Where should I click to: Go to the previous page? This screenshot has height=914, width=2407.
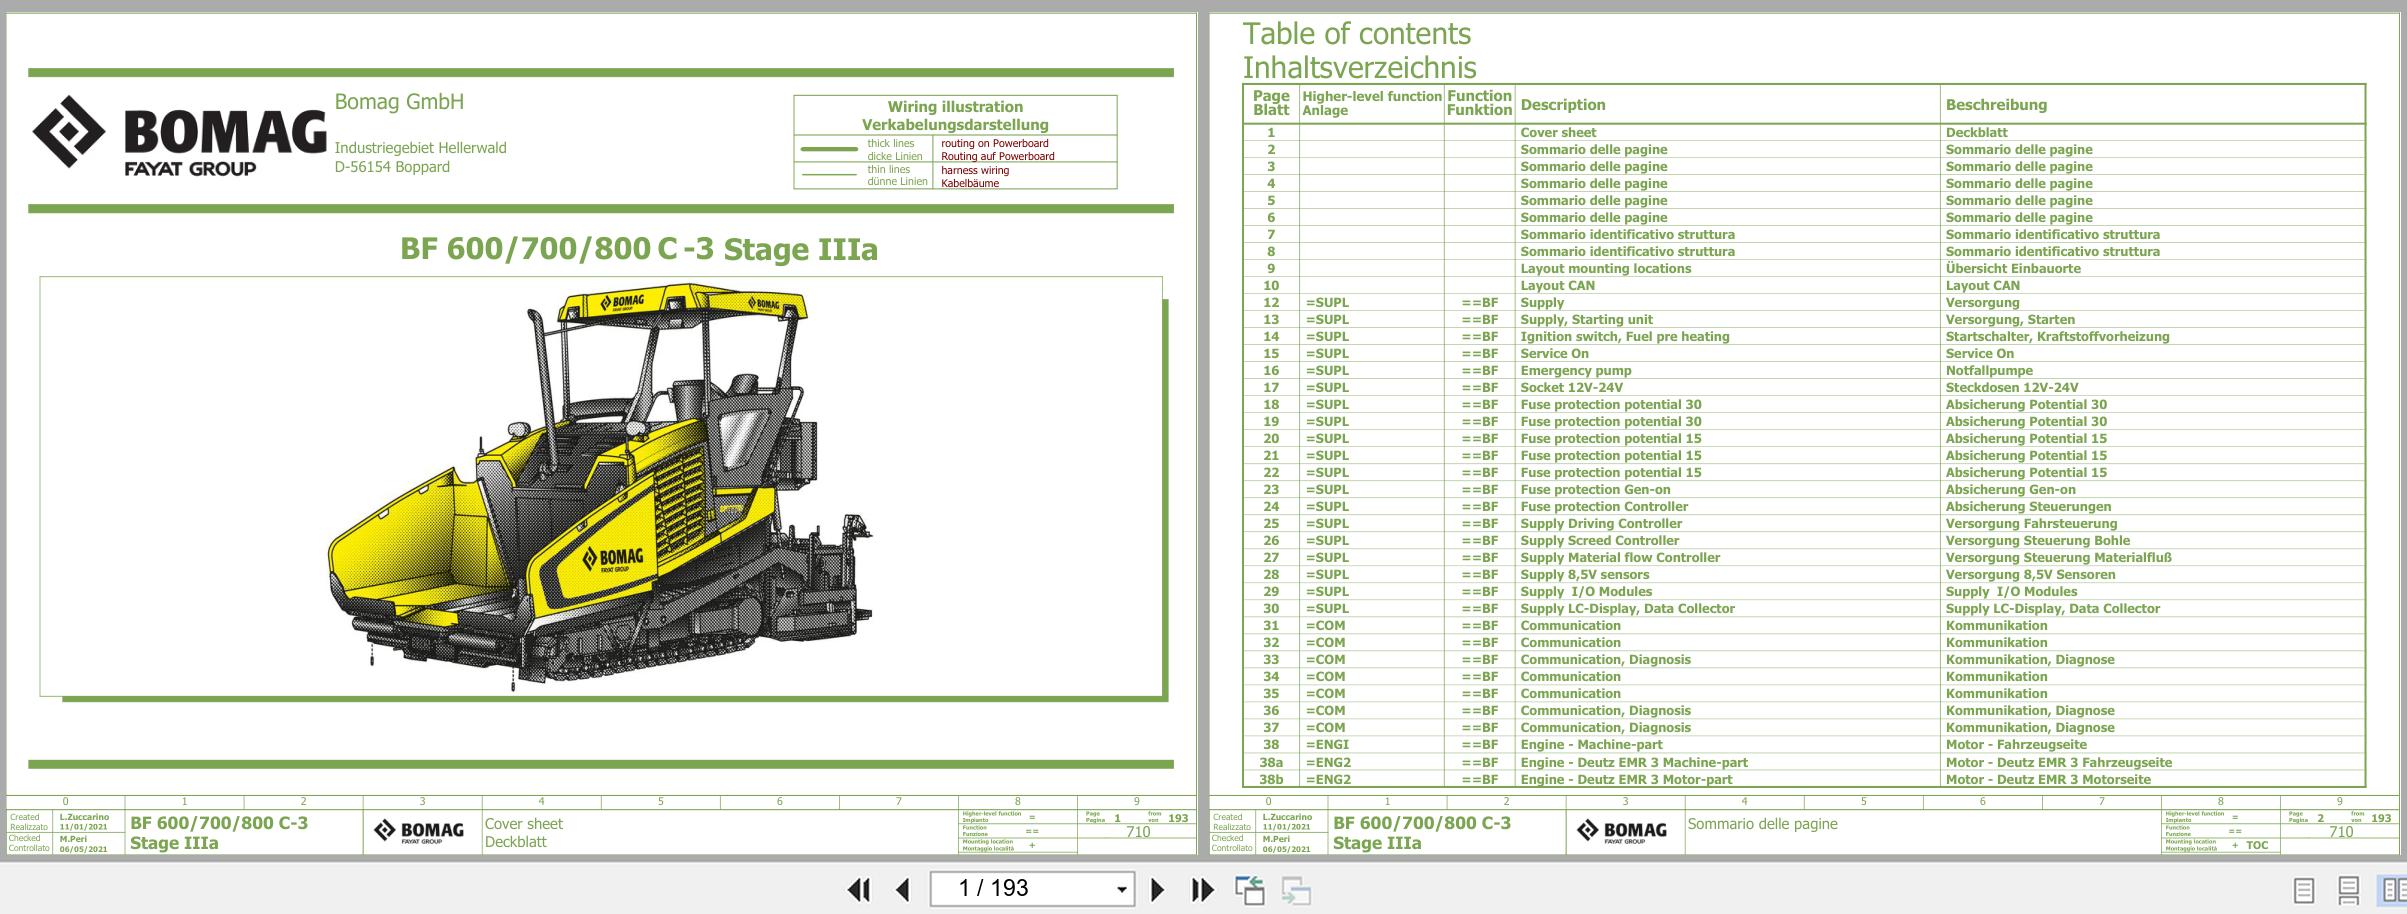[902, 889]
